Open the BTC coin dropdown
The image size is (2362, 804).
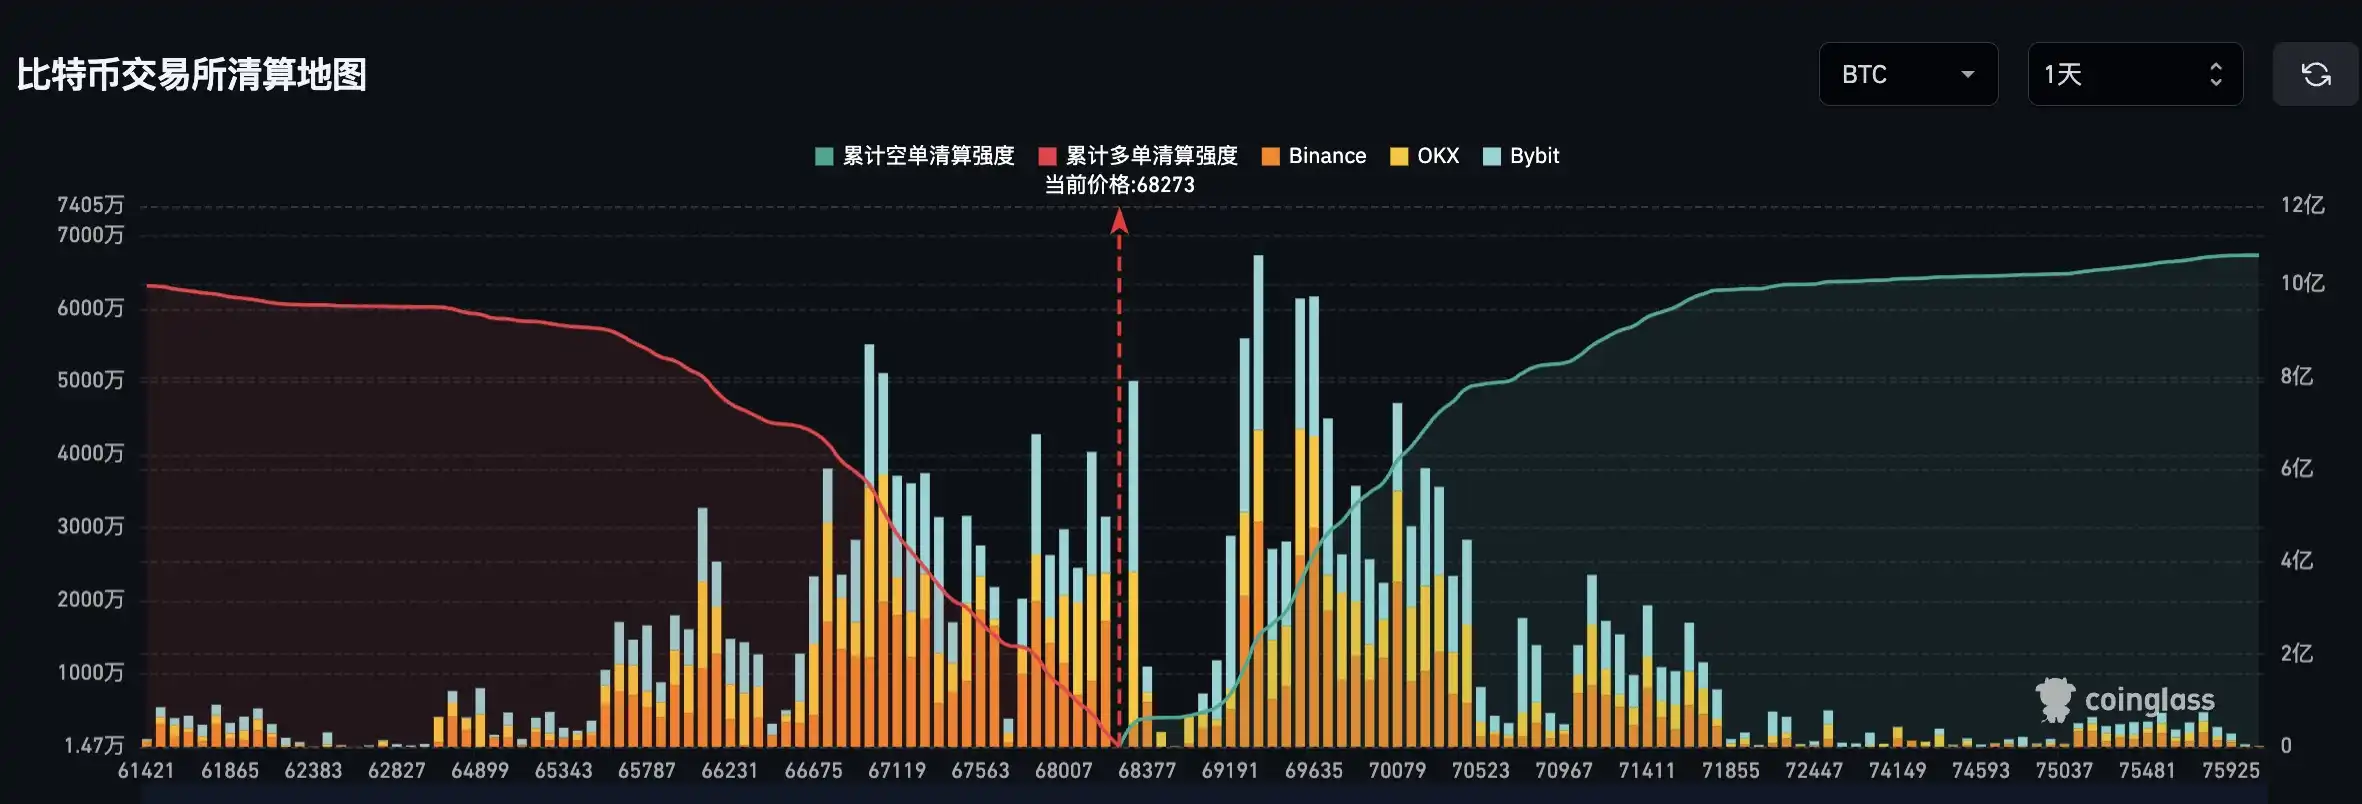coord(1907,74)
